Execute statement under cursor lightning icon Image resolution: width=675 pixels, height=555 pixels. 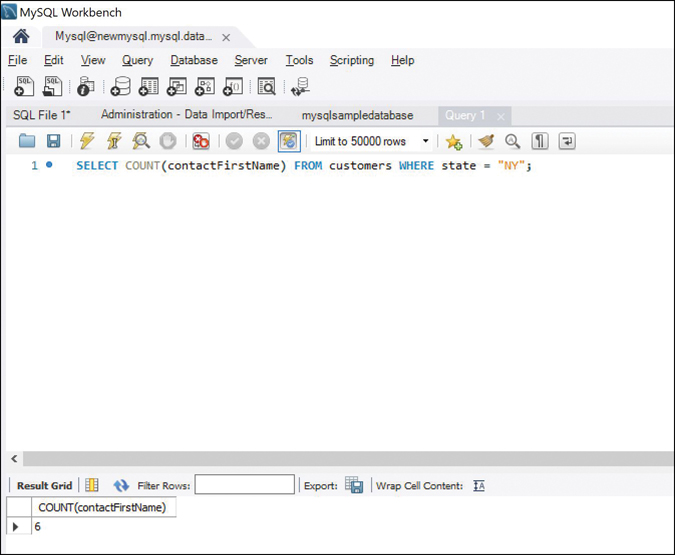click(114, 141)
